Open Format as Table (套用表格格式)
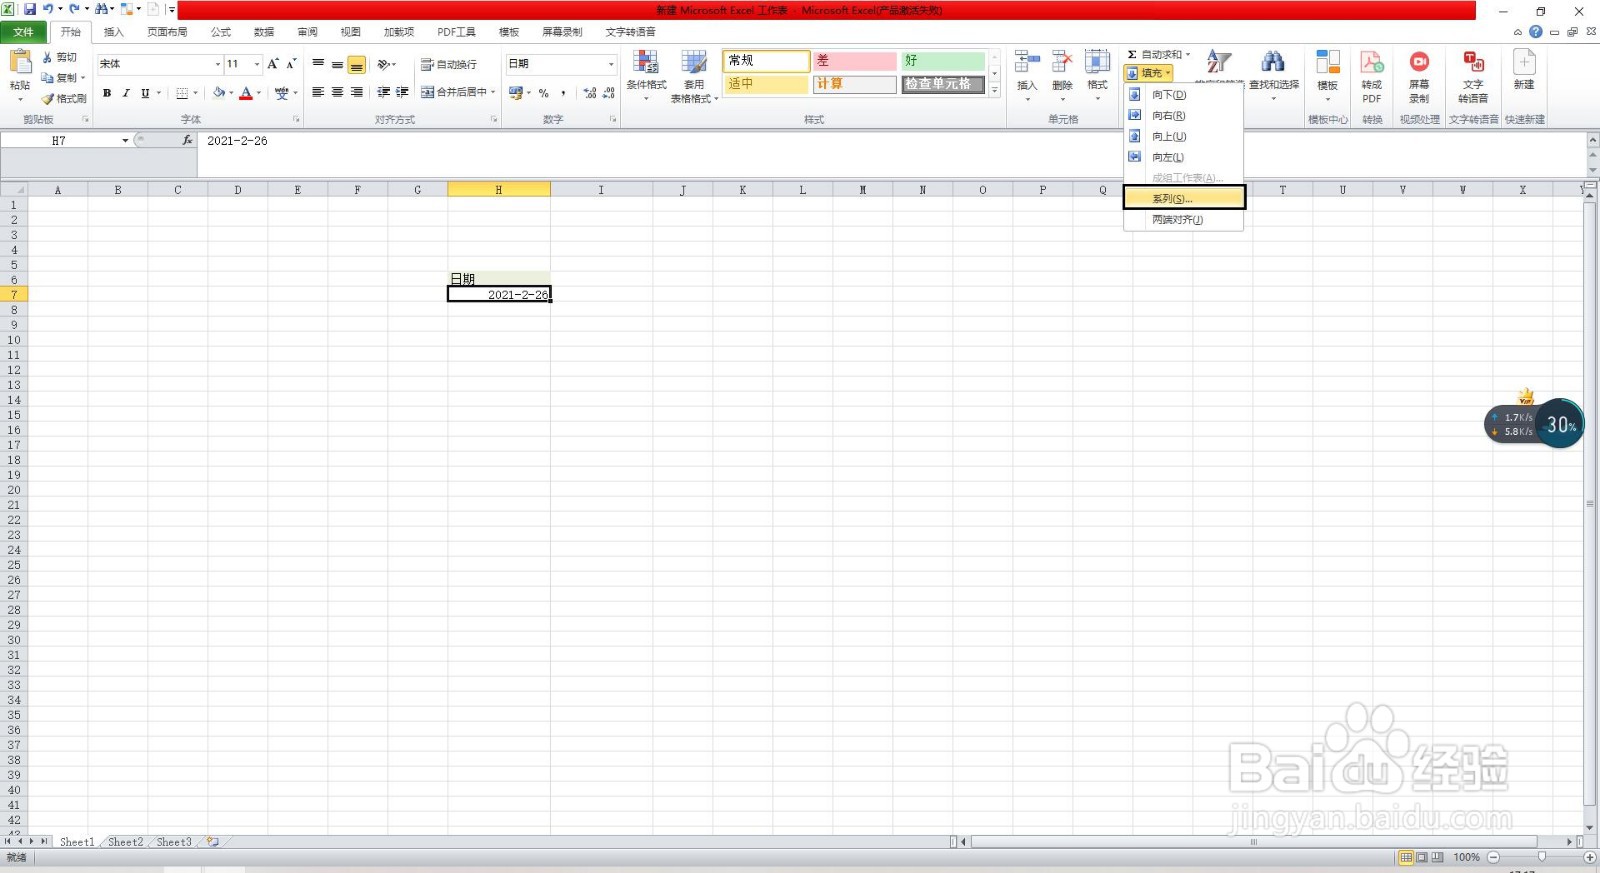The image size is (1600, 873). click(x=694, y=76)
